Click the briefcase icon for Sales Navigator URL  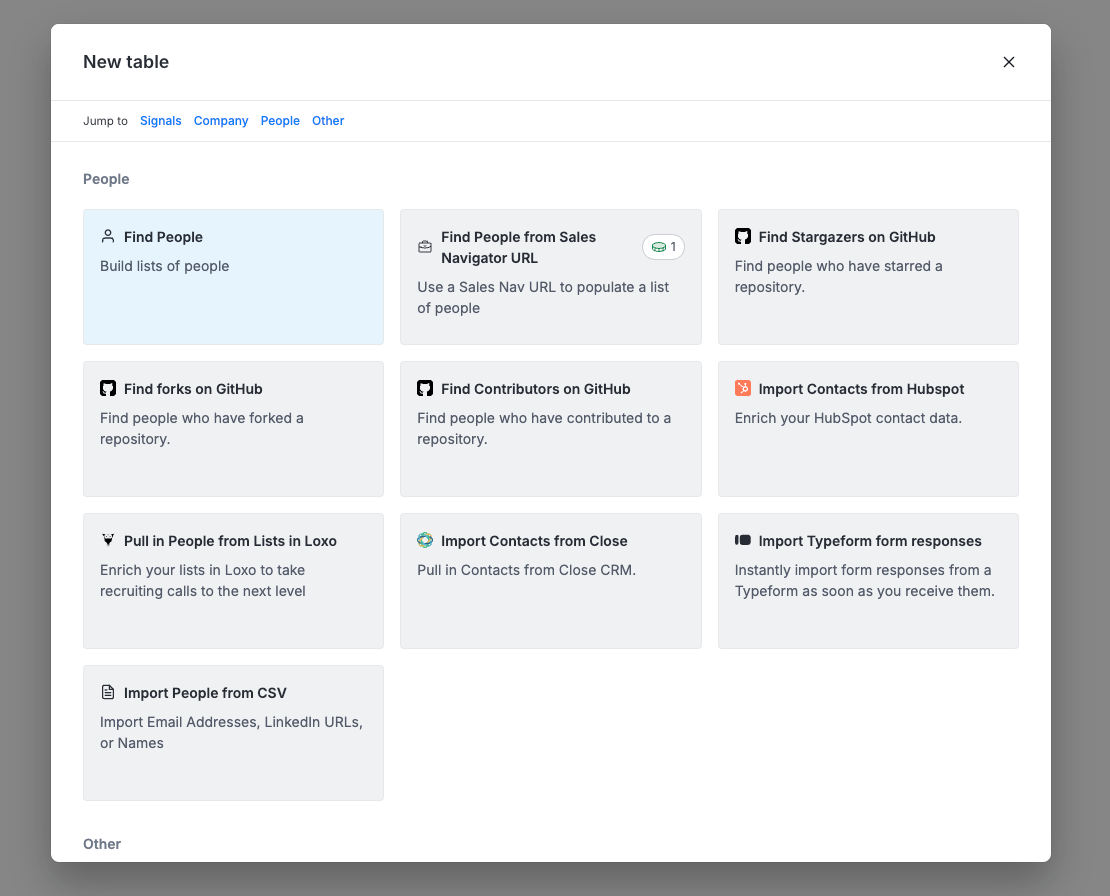click(x=425, y=247)
